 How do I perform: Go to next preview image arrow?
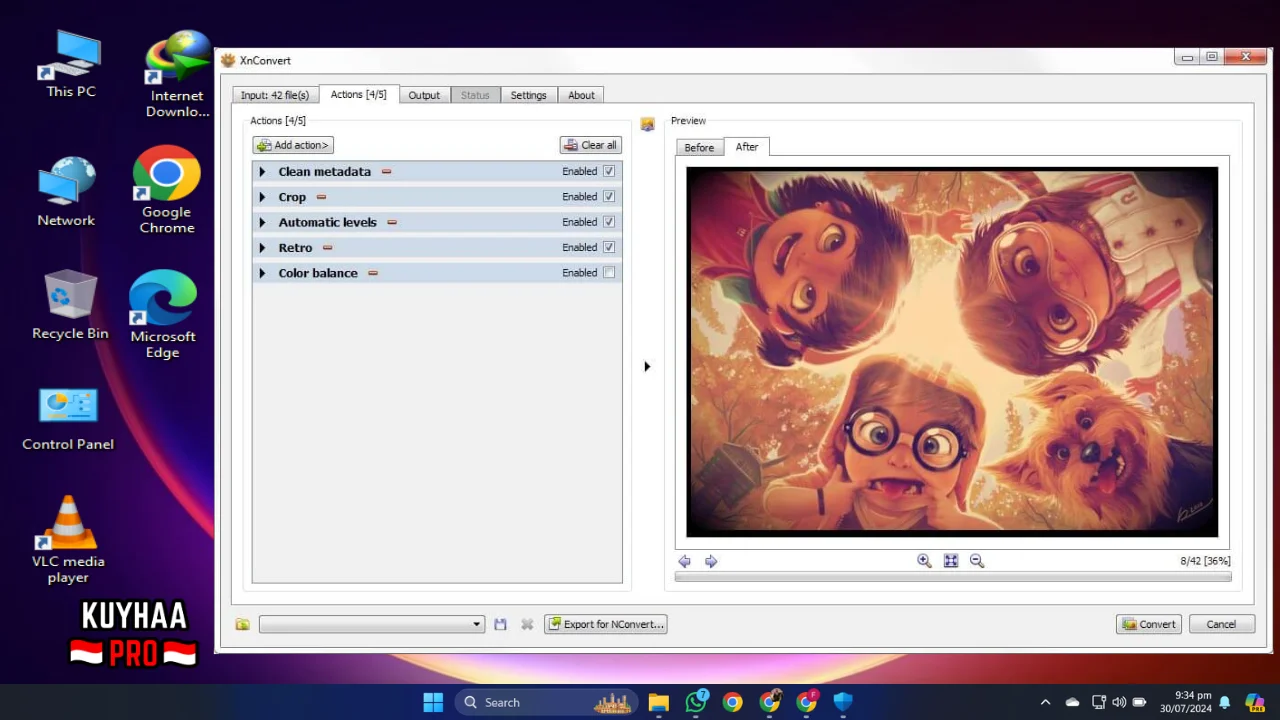(x=711, y=562)
